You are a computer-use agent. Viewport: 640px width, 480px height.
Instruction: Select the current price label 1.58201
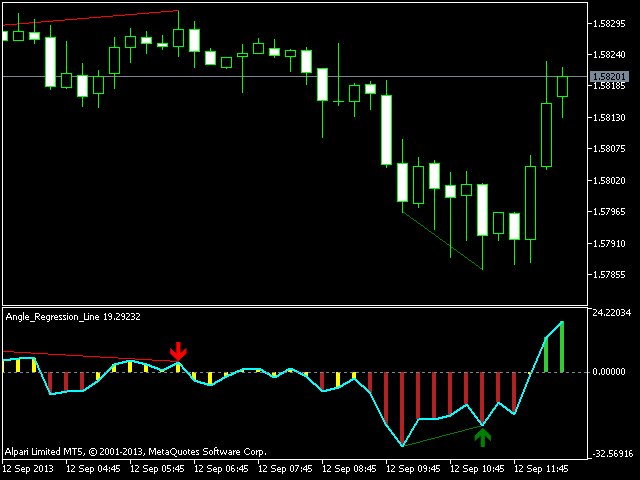tap(609, 76)
